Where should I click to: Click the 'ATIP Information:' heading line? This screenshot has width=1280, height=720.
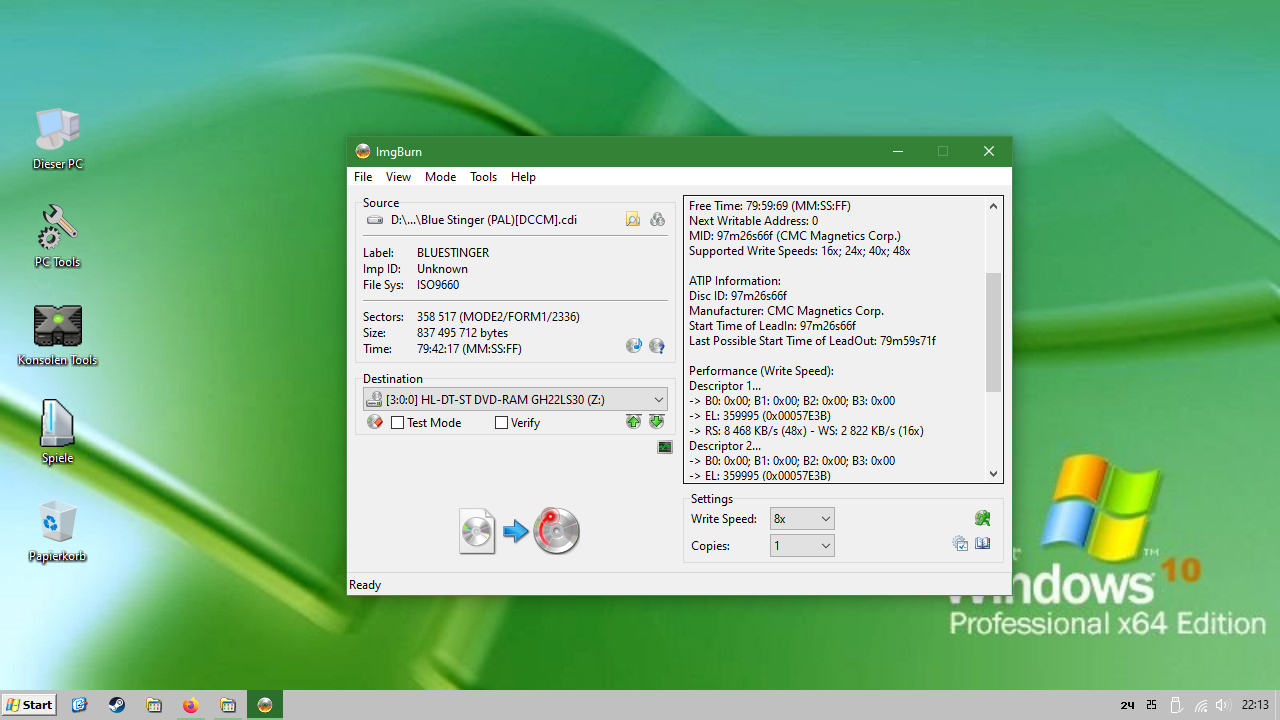pyautogui.click(x=735, y=281)
